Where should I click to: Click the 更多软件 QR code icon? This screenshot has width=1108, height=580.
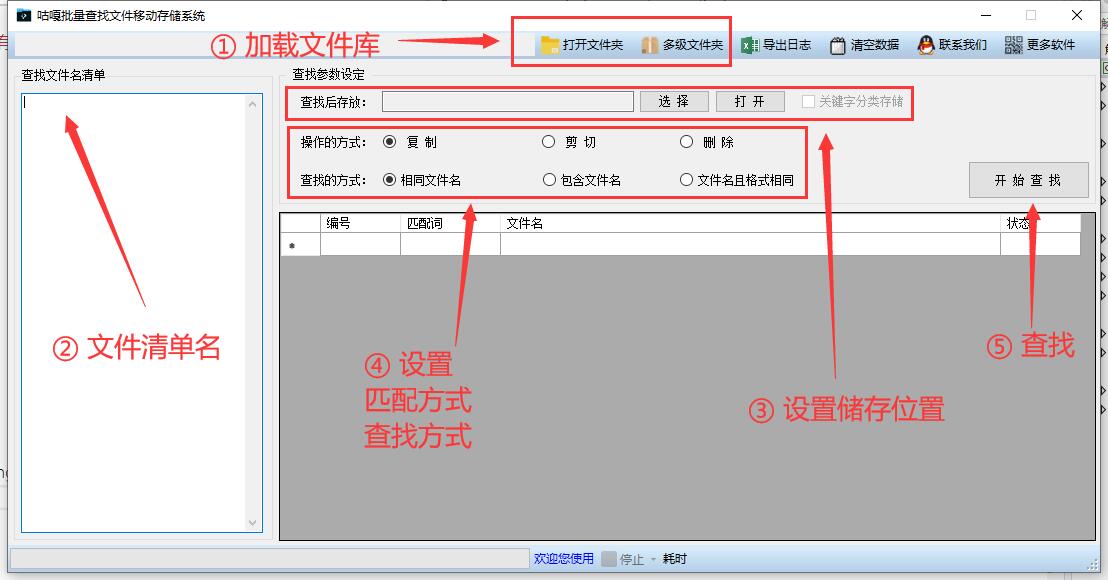pos(1013,45)
